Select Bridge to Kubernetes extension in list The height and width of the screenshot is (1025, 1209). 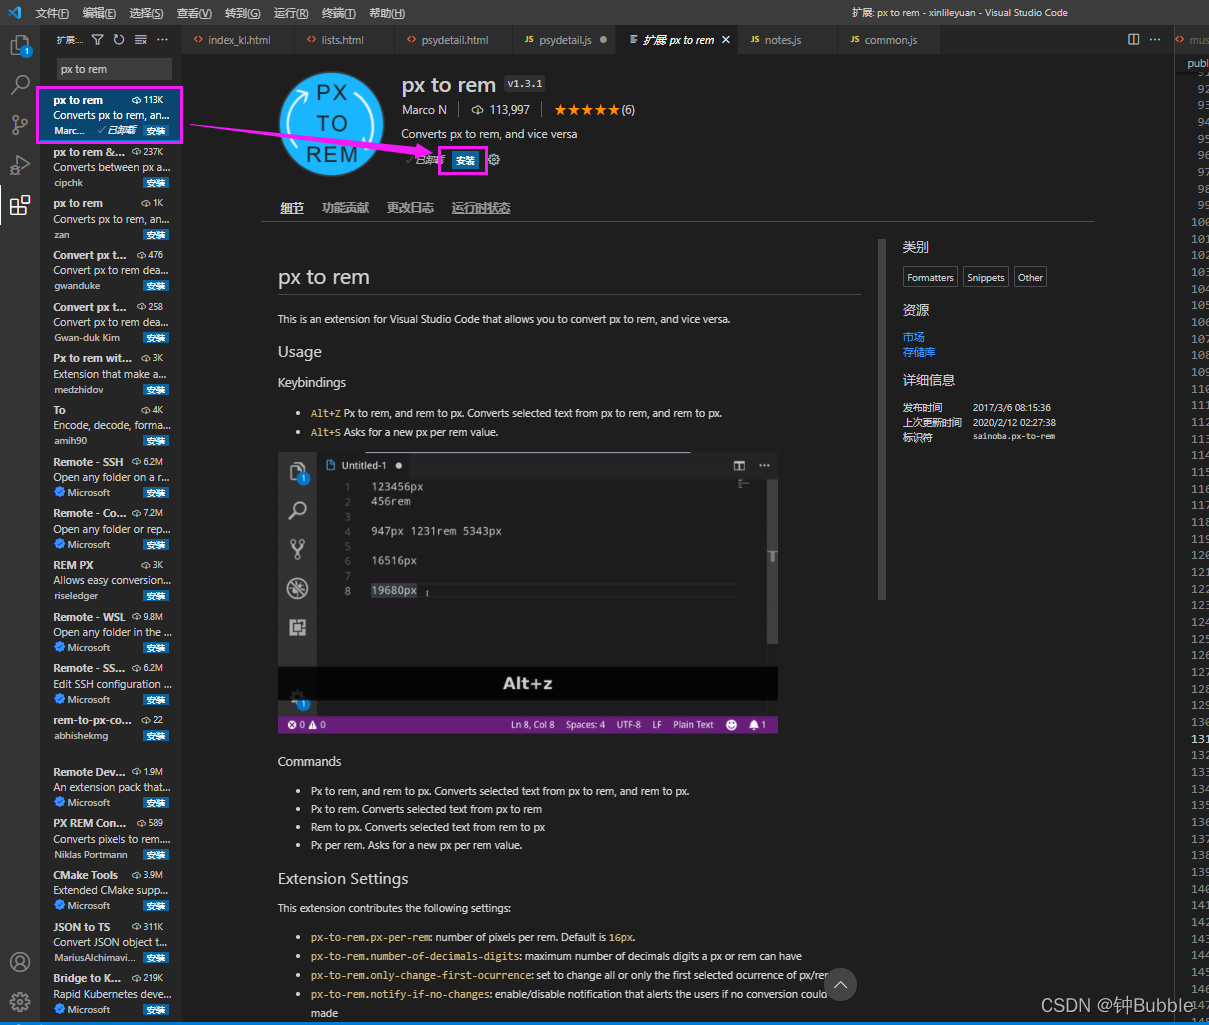[x=110, y=993]
